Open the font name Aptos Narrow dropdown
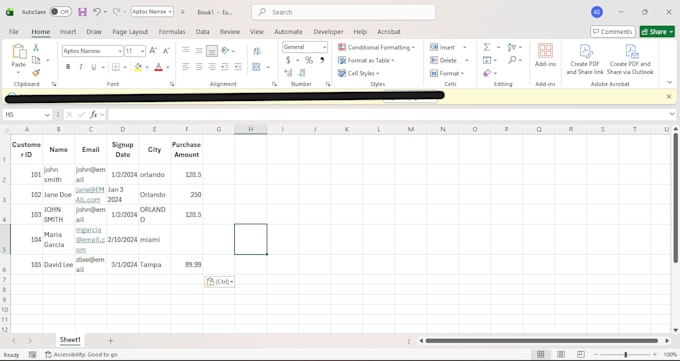Viewport: 680px width, 361px height. point(120,51)
